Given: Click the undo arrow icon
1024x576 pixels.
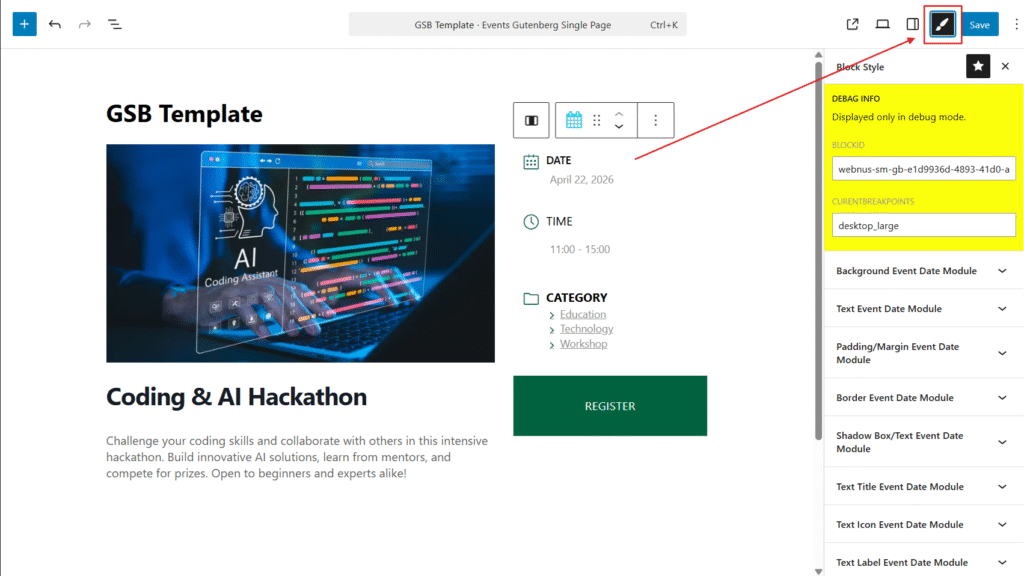Looking at the screenshot, I should (x=55, y=24).
